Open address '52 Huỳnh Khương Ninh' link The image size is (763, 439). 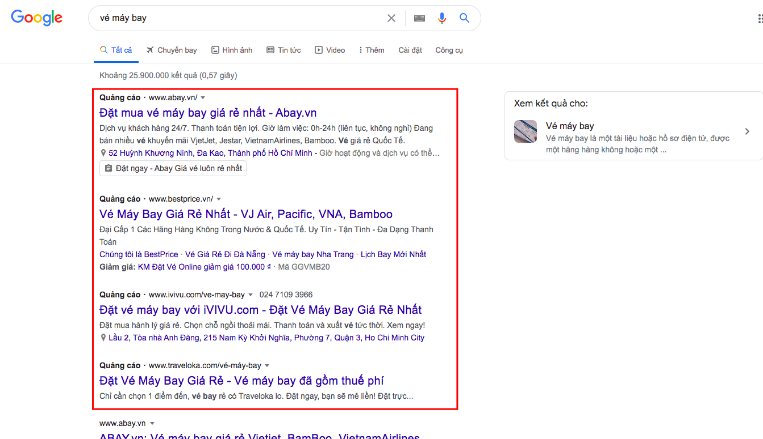210,153
